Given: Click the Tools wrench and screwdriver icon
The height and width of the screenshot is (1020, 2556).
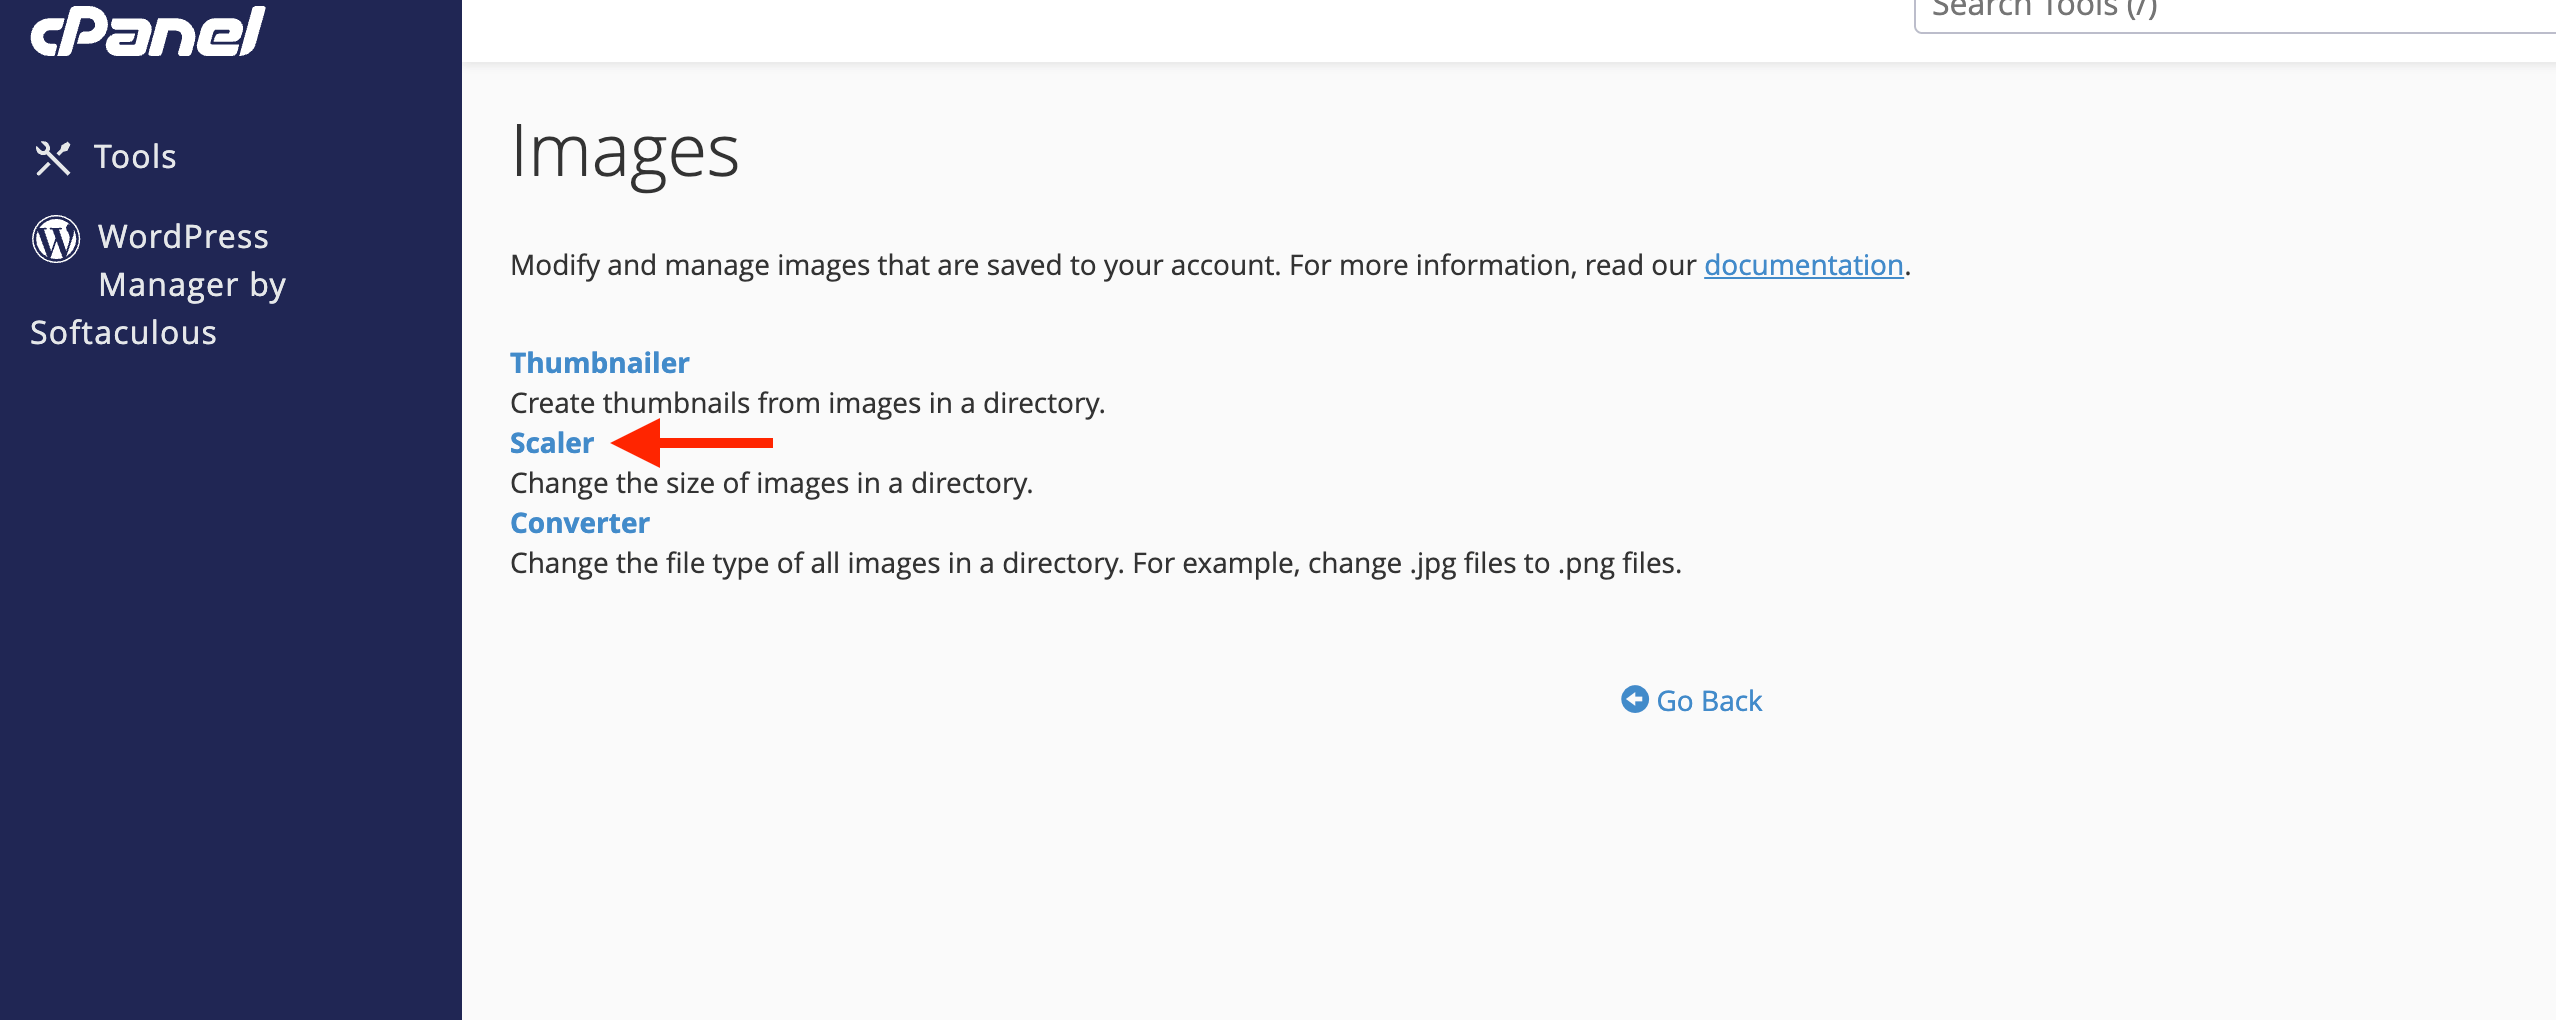Looking at the screenshot, I should [x=53, y=158].
